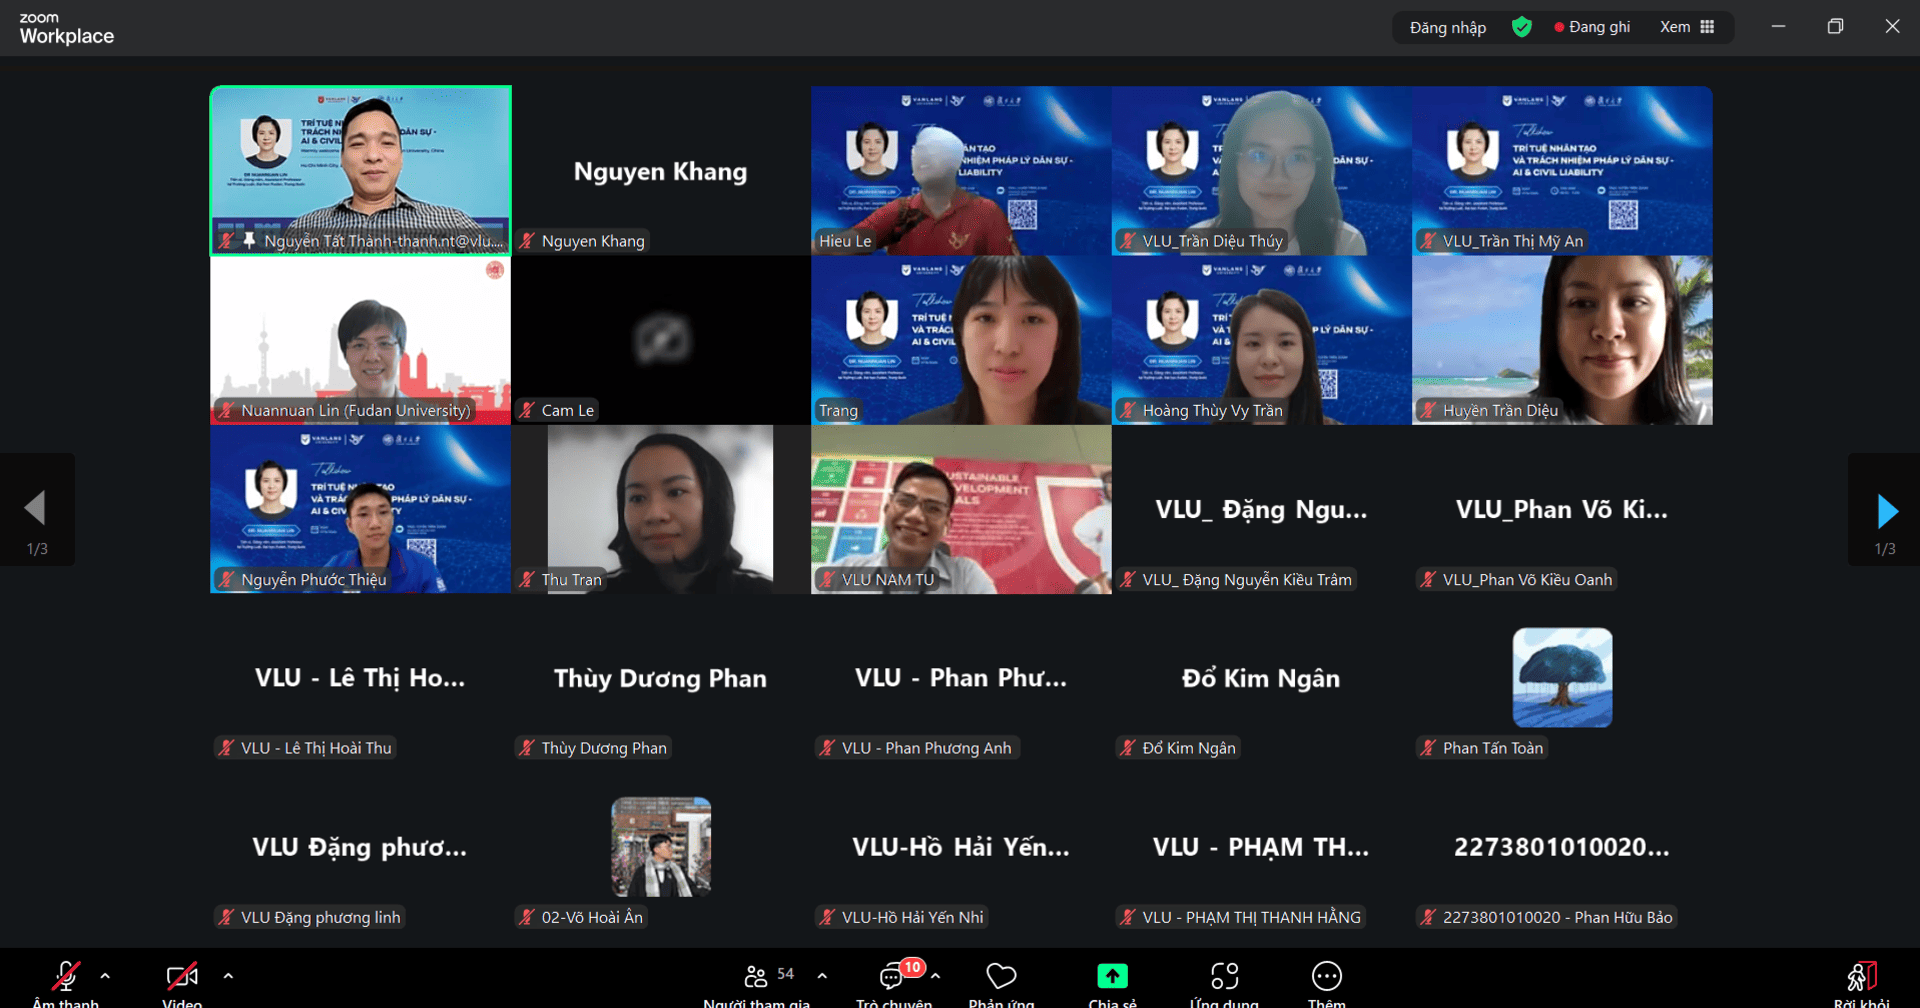
Task: Click large Đỗ Kim Ngân name placeholder
Action: click(1261, 678)
